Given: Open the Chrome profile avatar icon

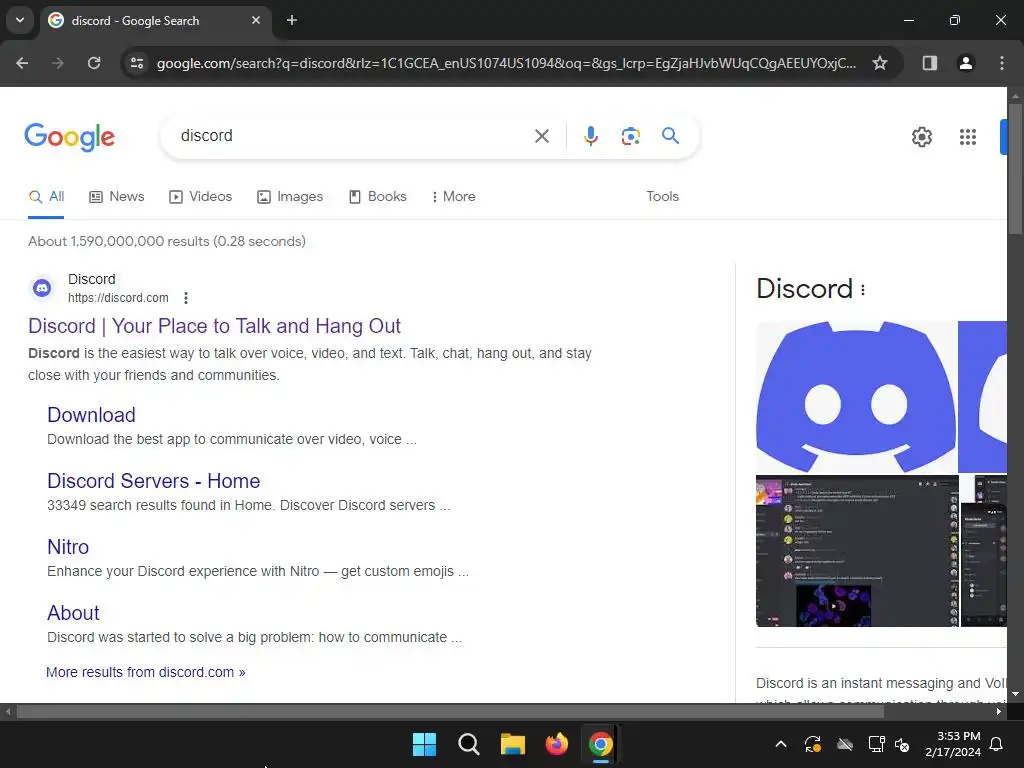Looking at the screenshot, I should click(965, 63).
